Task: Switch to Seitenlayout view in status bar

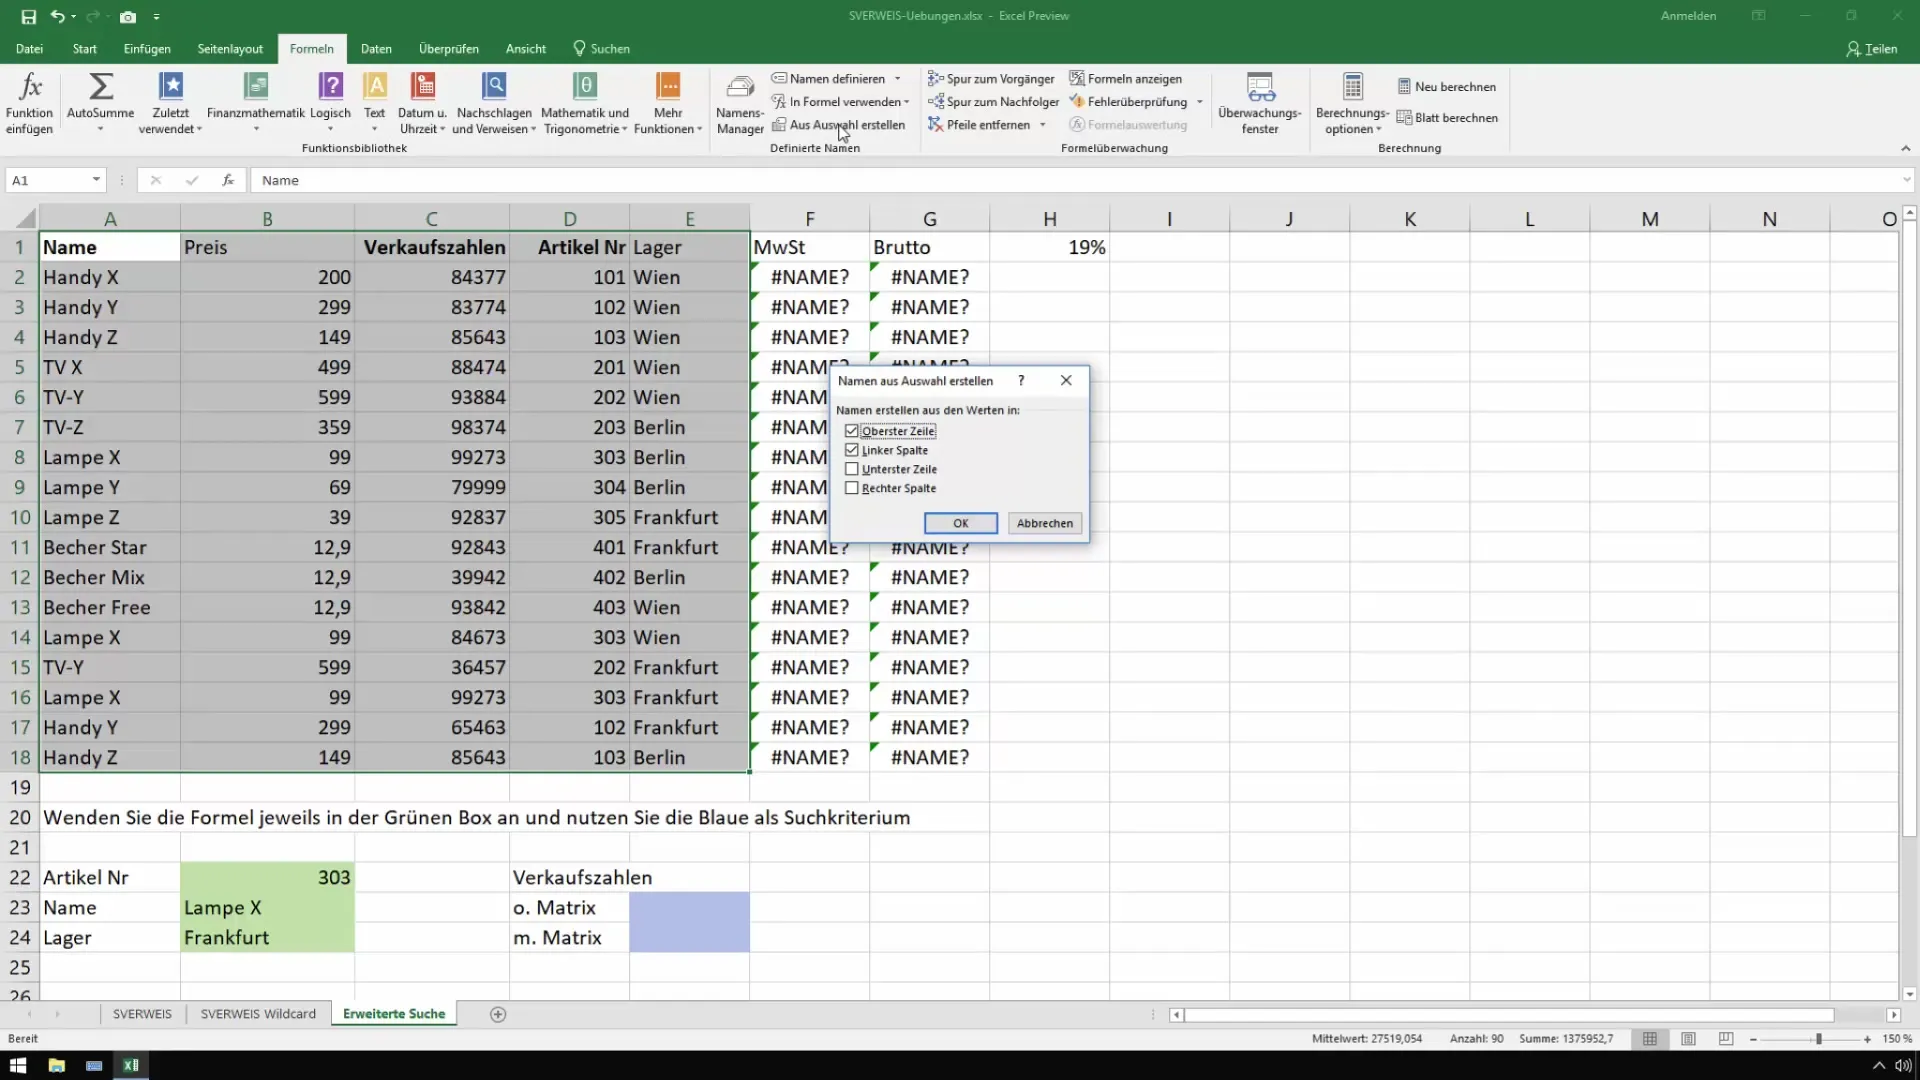Action: (x=1688, y=1039)
